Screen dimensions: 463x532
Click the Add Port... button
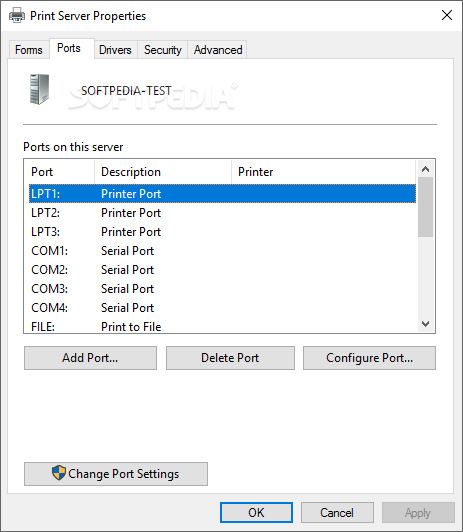(x=90, y=358)
